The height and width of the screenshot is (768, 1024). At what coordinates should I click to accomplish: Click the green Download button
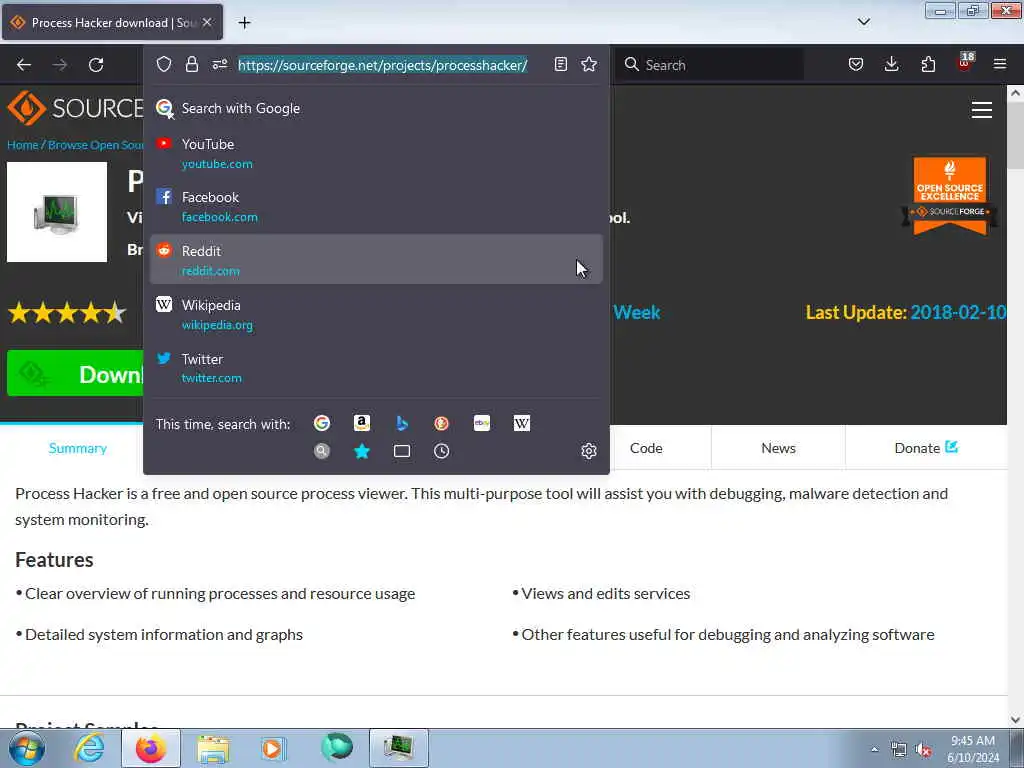point(75,374)
